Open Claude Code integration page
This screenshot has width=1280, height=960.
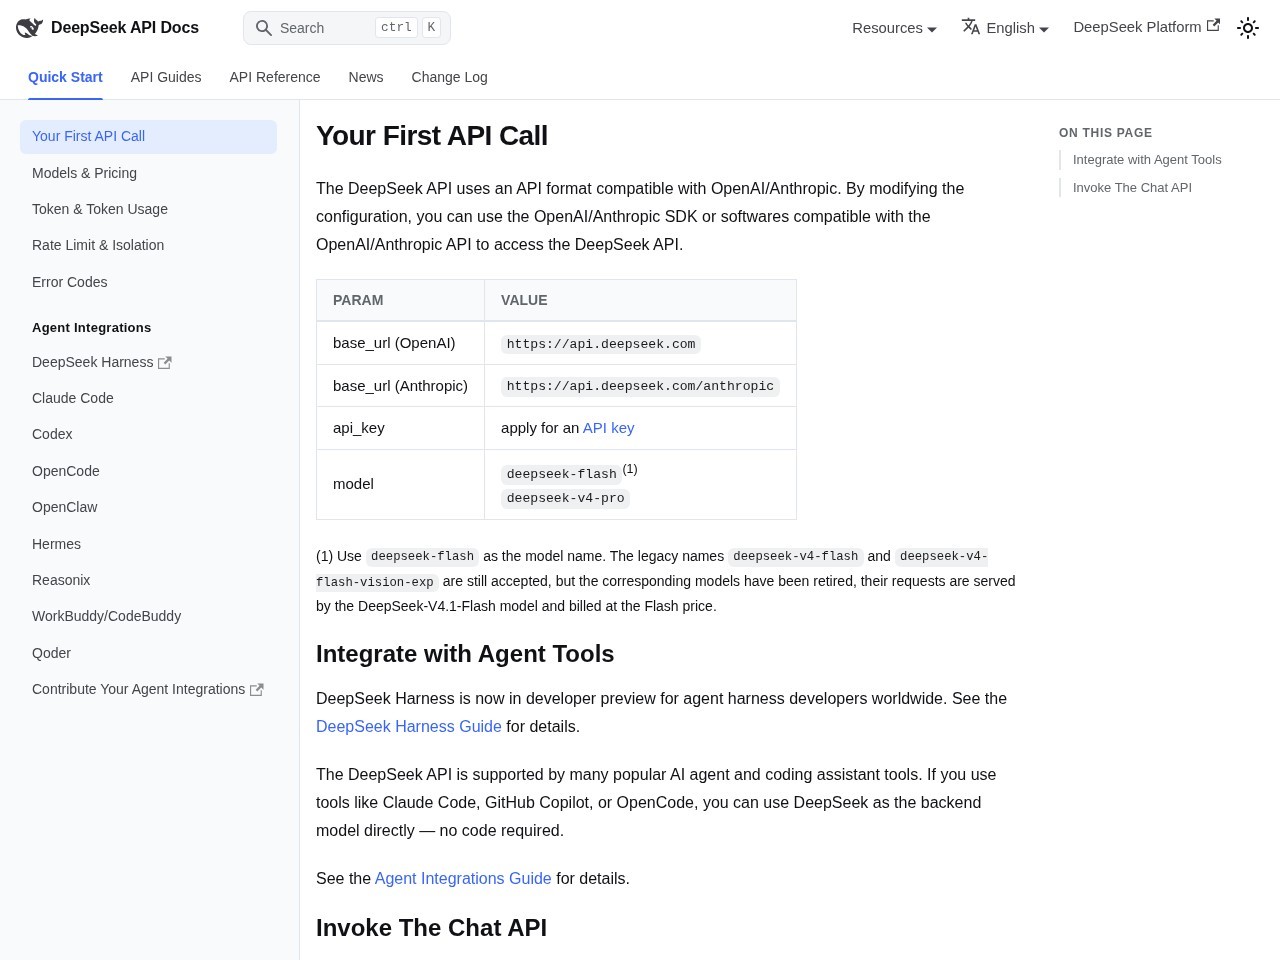[x=148, y=398]
